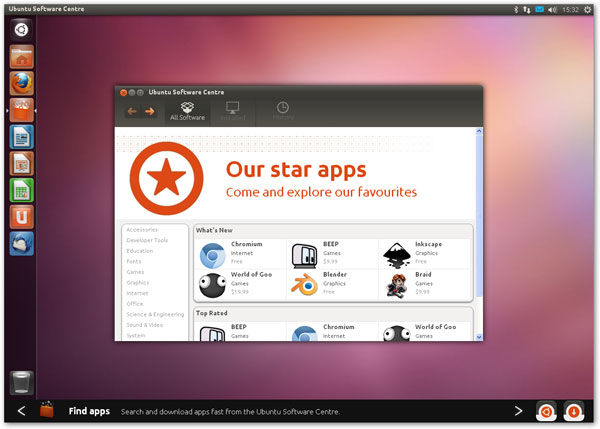
Task: Go to previous slide with left chevron
Action: 22,411
